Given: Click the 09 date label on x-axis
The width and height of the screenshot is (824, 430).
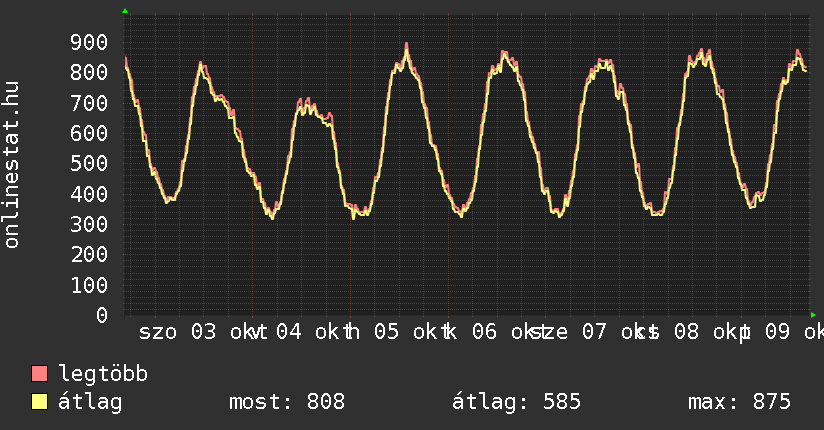Looking at the screenshot, I should point(777,332).
